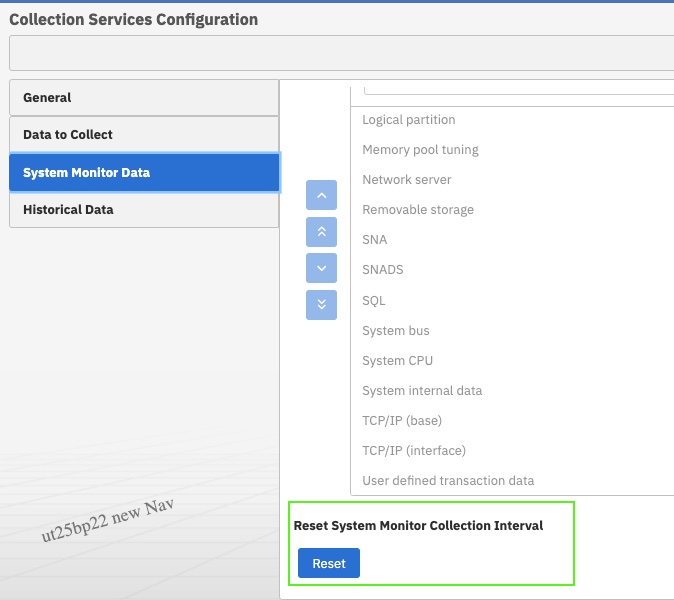674x600 pixels.
Task: Click the double chevron move to top icon
Action: [x=321, y=231]
